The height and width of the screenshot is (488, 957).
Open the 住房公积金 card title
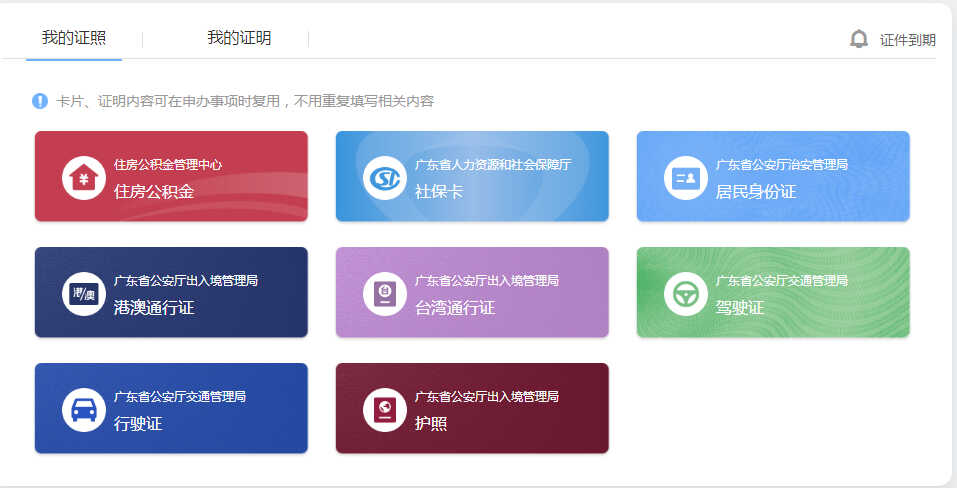pos(154,191)
